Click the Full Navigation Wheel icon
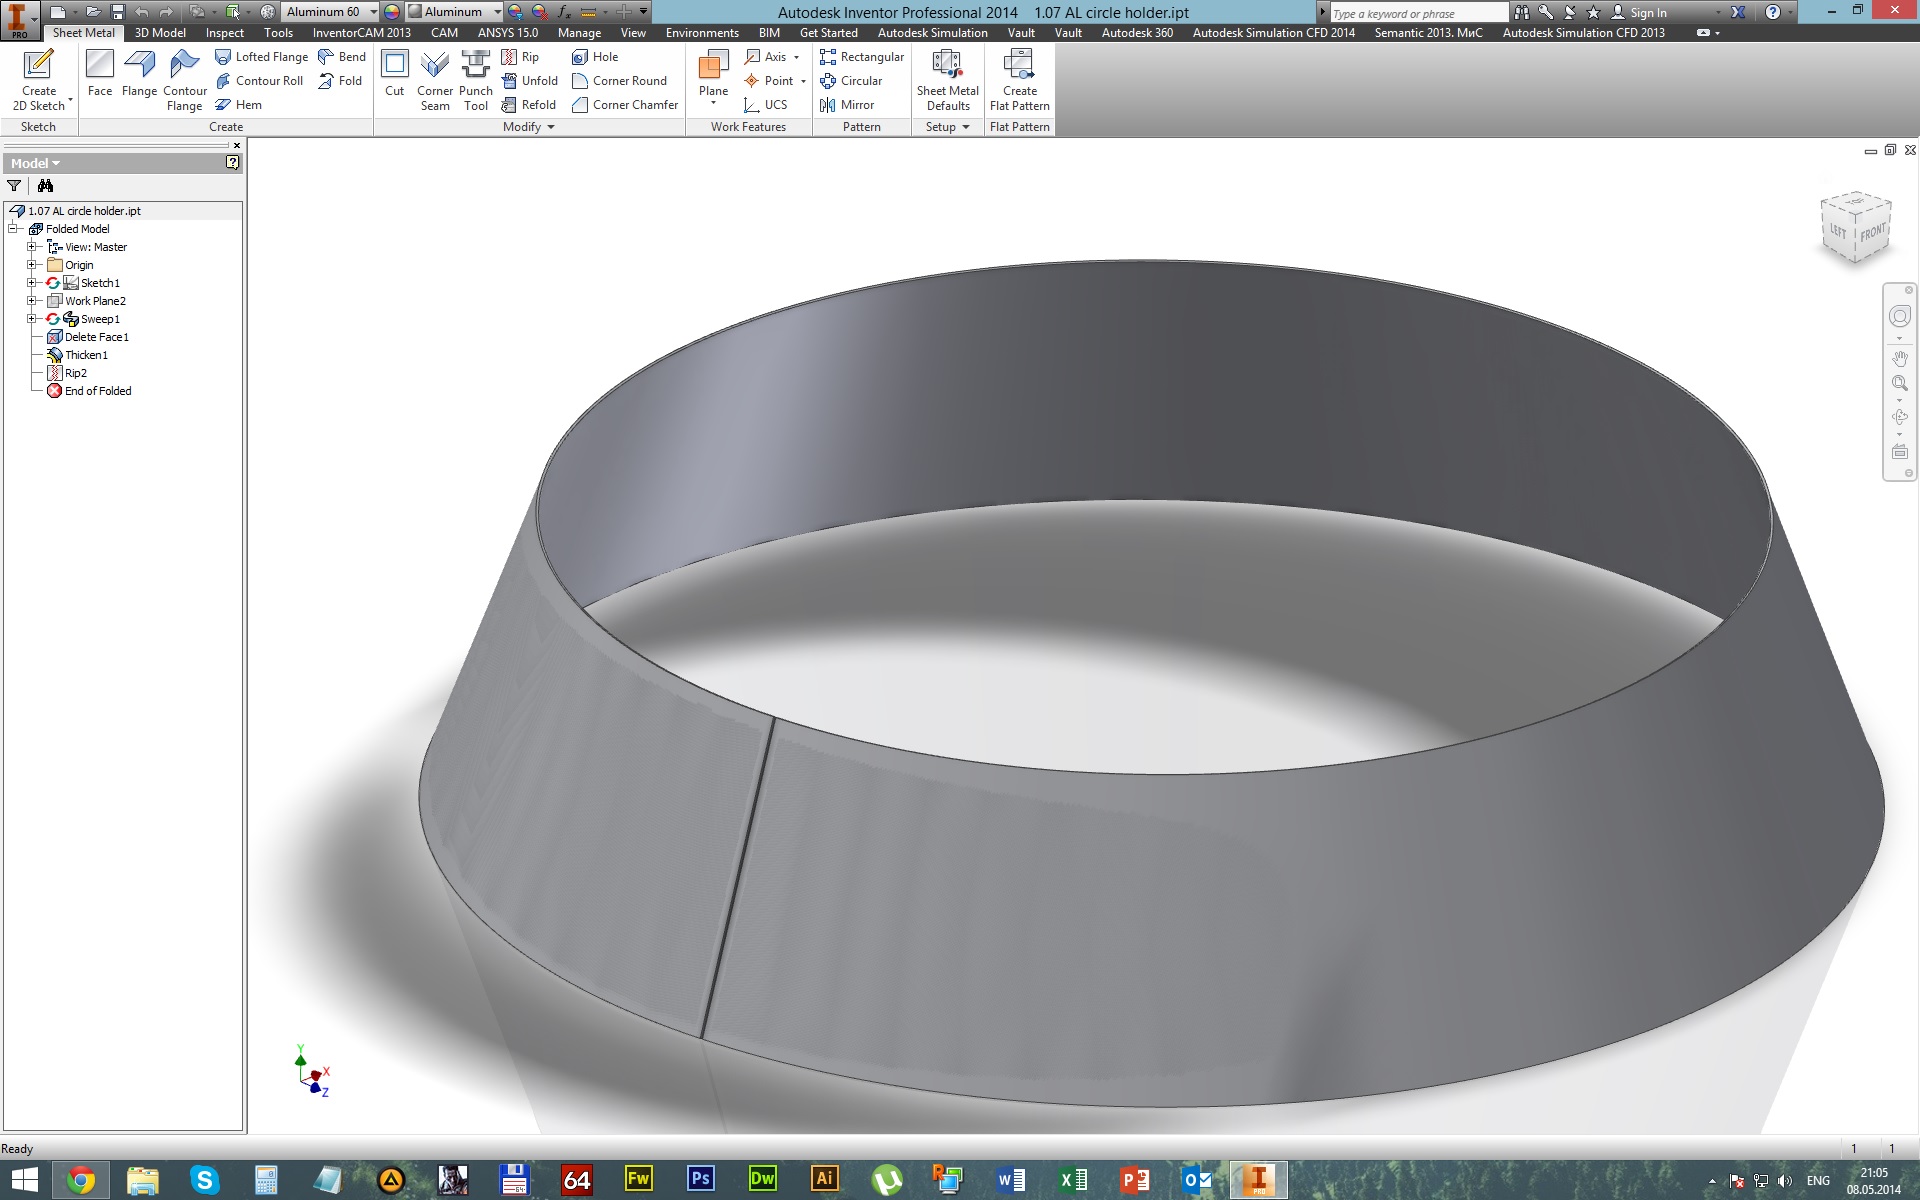 [x=1900, y=317]
